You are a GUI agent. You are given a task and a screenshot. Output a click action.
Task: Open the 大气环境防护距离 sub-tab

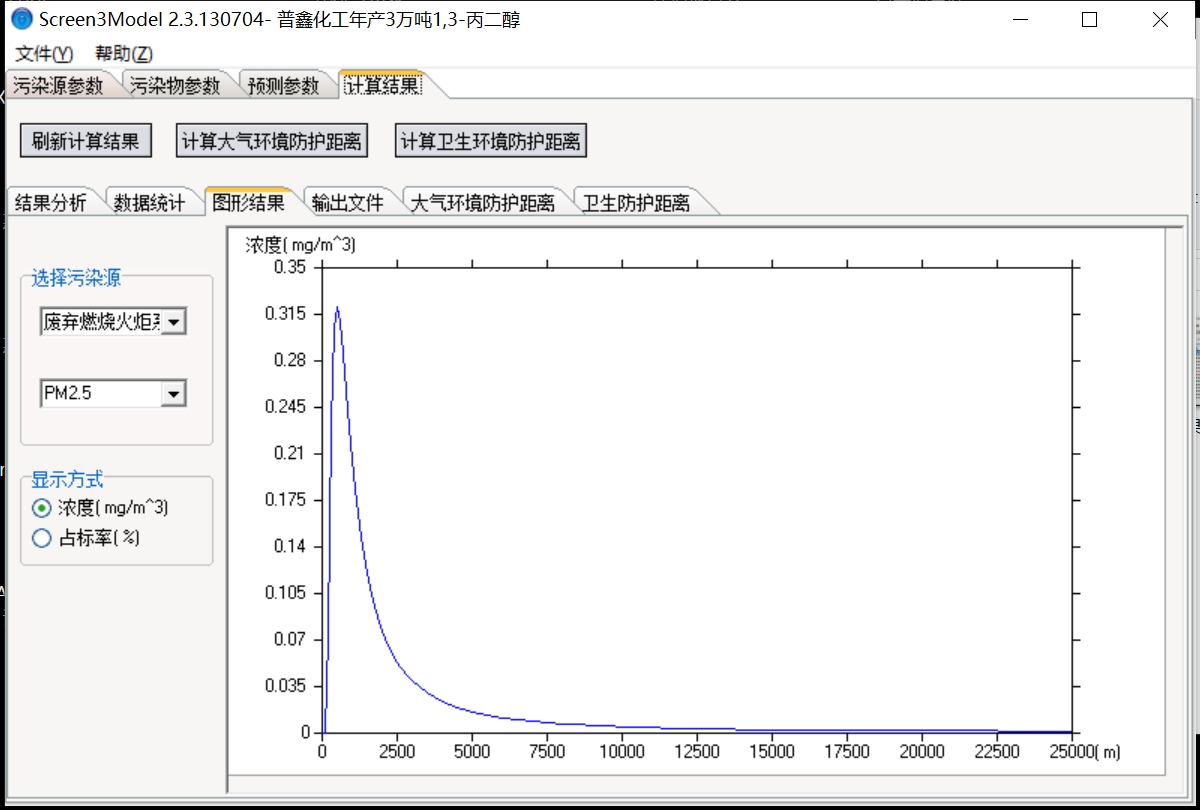484,203
